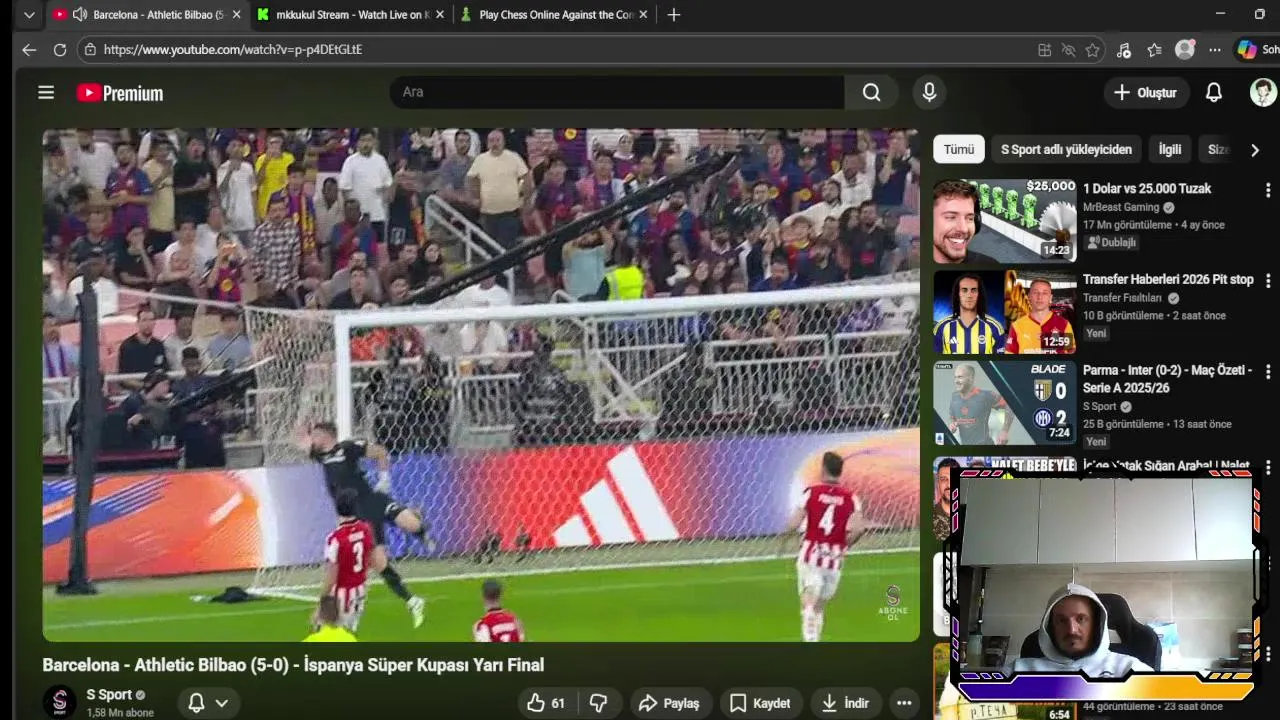Like the video (61 likes)
This screenshot has width=1280, height=720.
coord(546,703)
